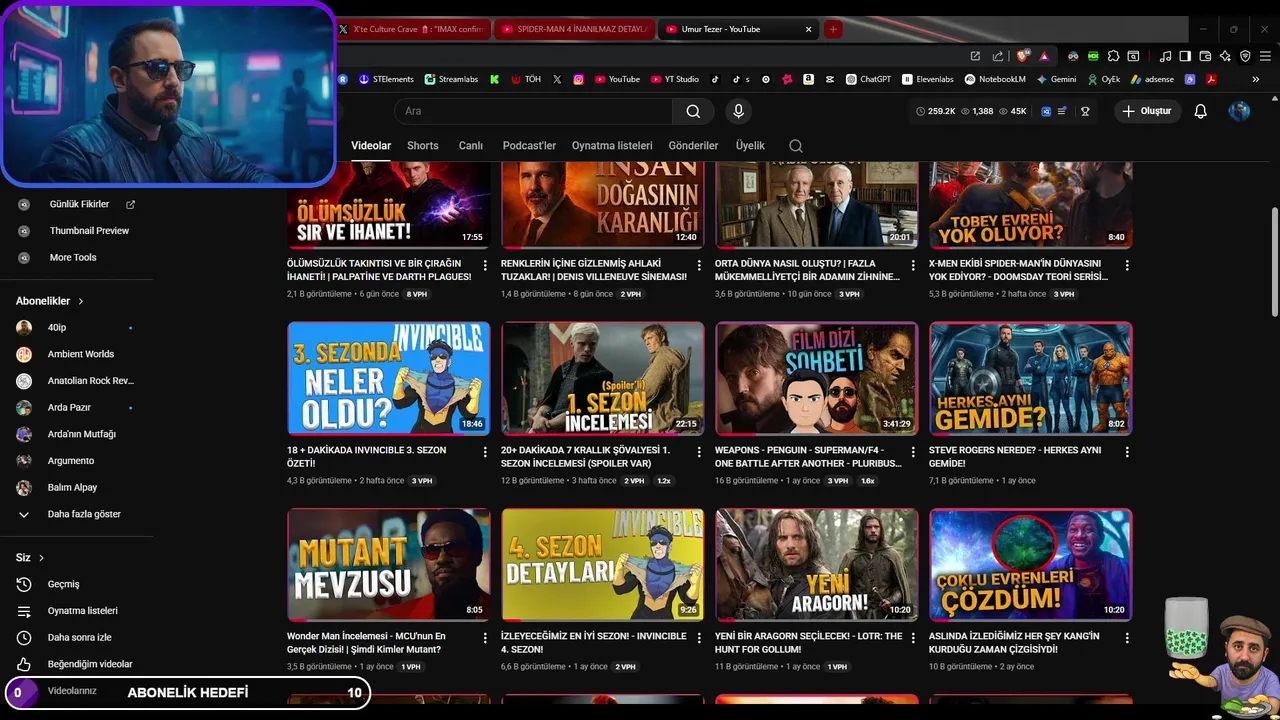Open the Gönderiler channel tab
The image size is (1280, 720).
[693, 146]
